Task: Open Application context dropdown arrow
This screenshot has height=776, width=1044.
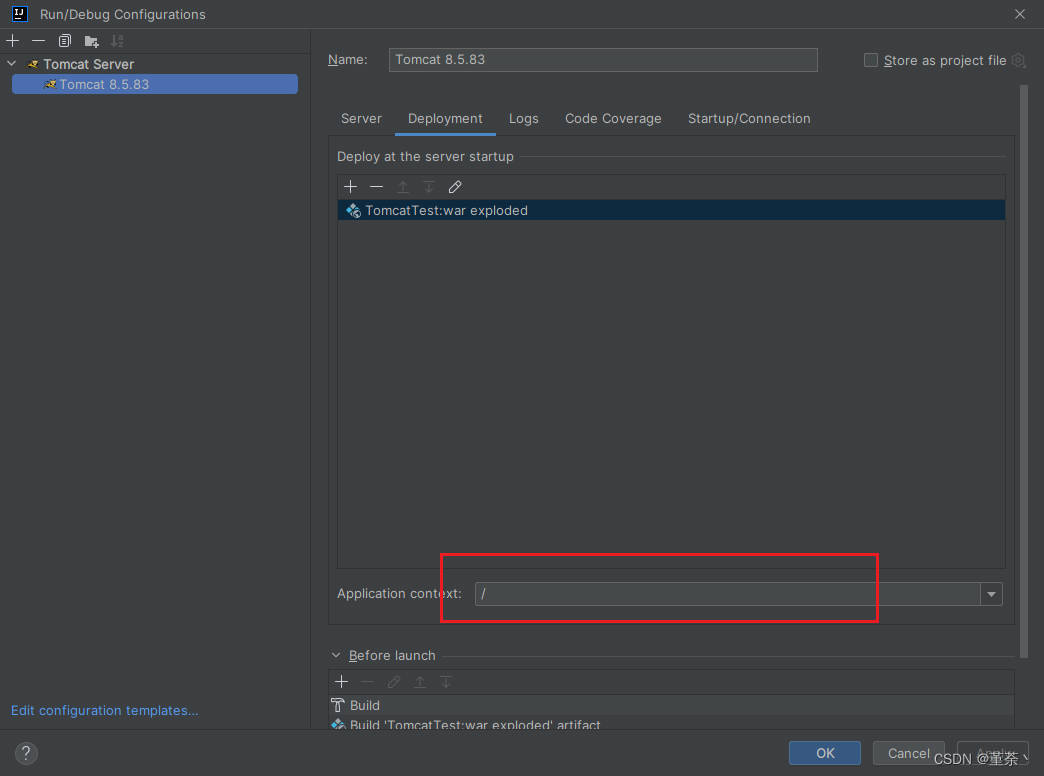Action: 991,593
